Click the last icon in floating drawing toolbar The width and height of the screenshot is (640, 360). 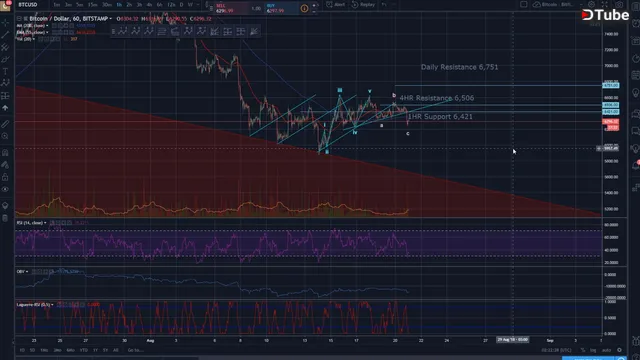[x=254, y=31]
